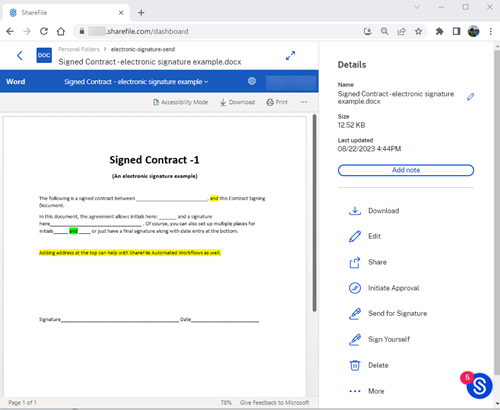Screen dimensions: 500x410
Task: Select Initiate Approval action
Action: pyautogui.click(x=384, y=288)
